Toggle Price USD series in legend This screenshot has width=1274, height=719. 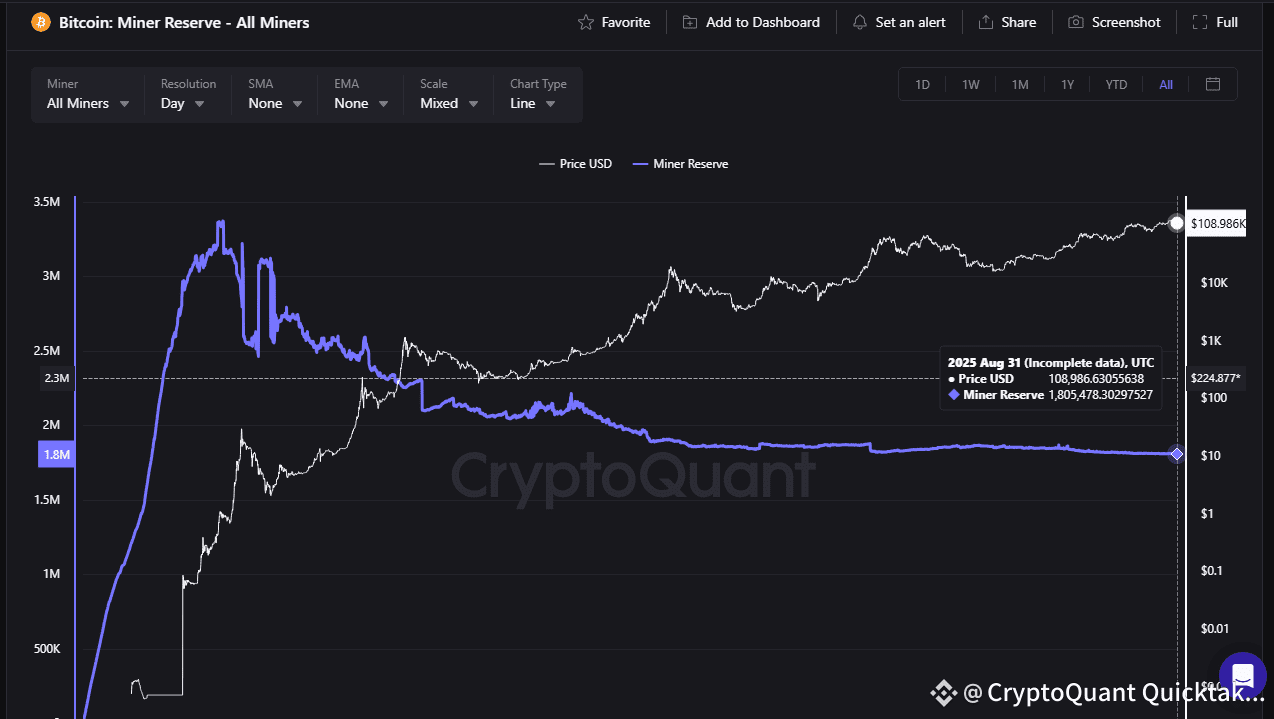(575, 163)
